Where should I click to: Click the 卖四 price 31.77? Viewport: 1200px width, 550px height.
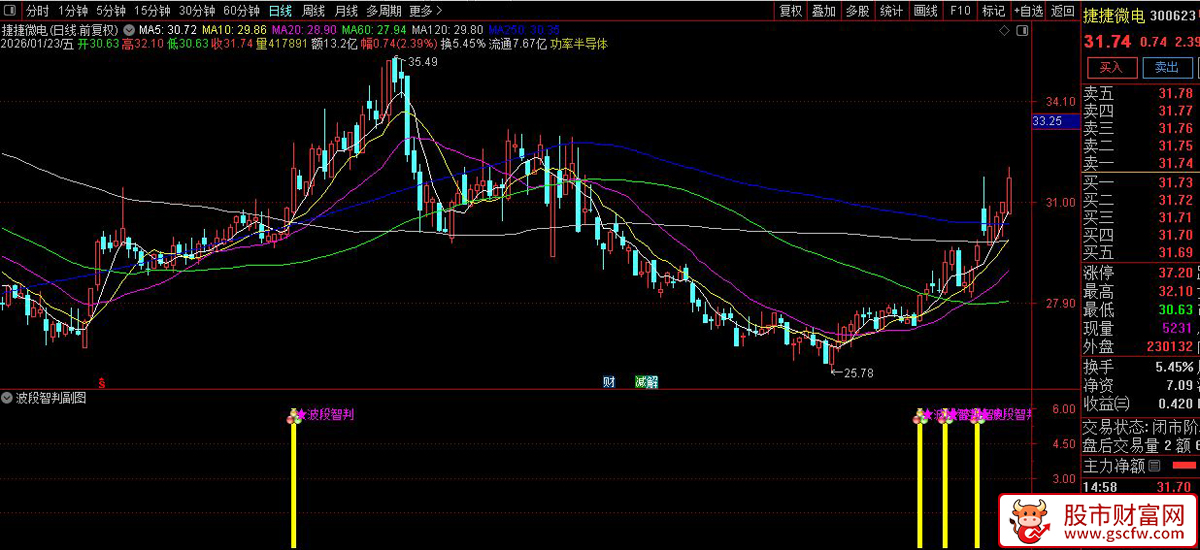1175,110
